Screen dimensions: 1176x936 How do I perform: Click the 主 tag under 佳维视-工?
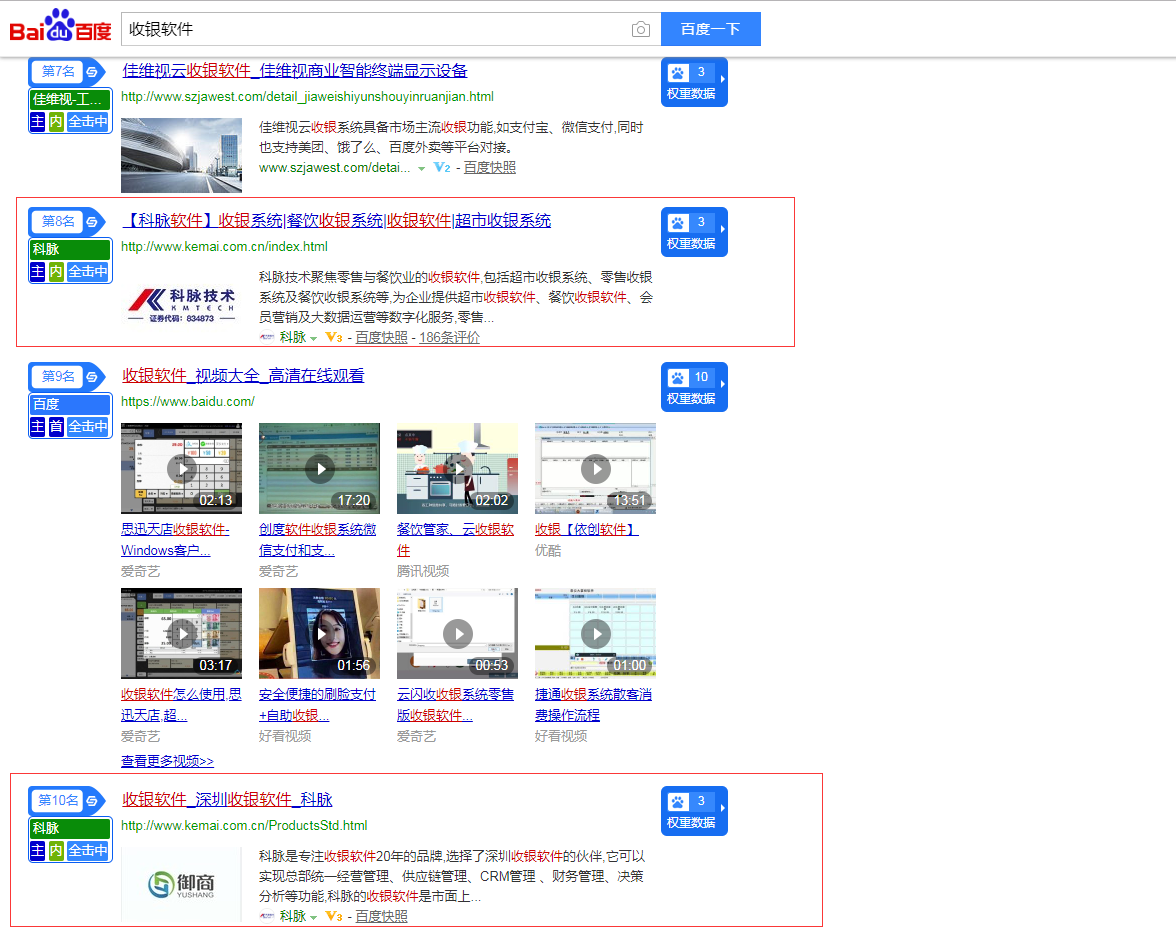point(38,122)
